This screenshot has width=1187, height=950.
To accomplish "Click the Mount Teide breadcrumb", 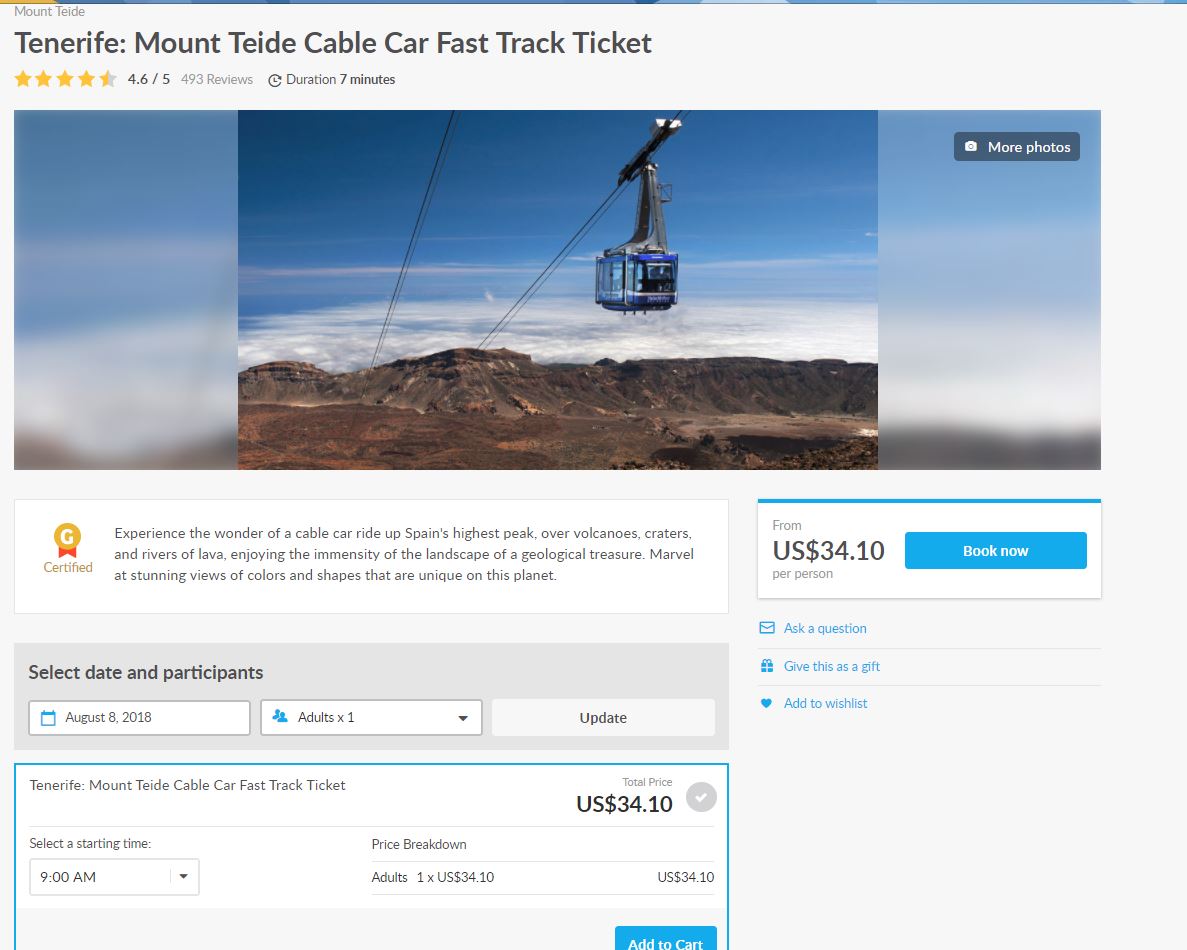I will (x=49, y=11).
